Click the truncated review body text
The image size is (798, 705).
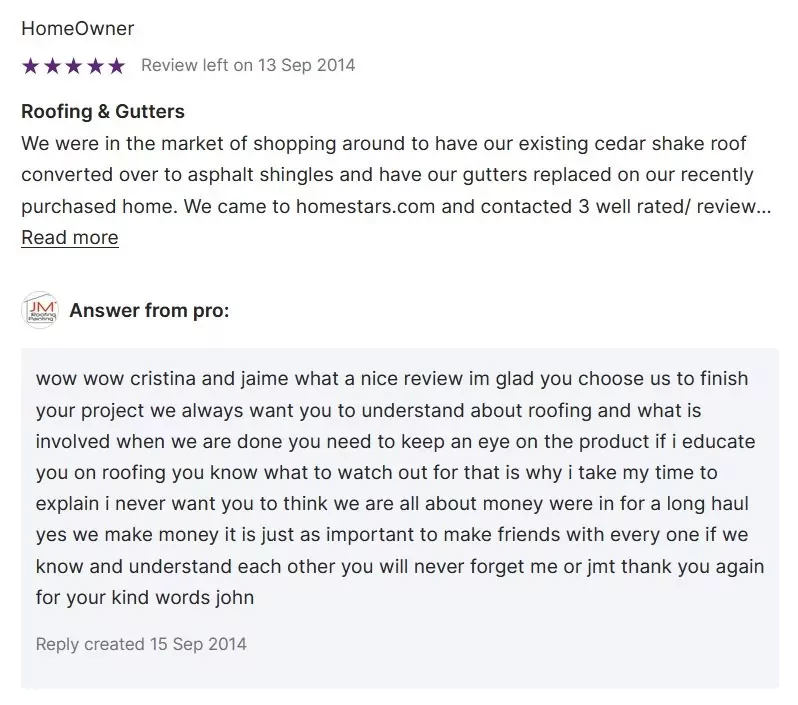396,175
